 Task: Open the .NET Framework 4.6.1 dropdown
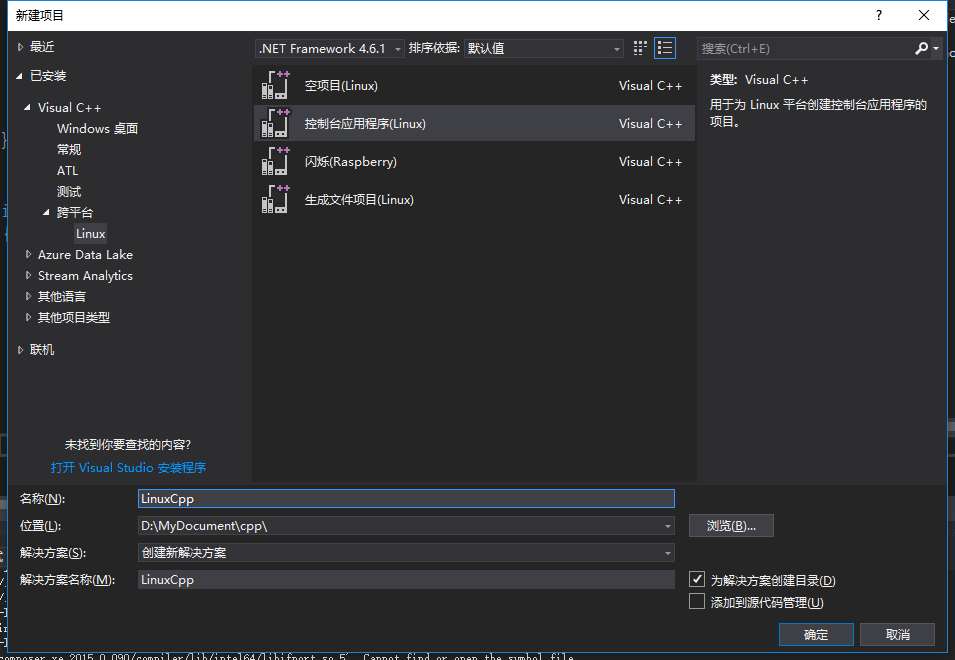(x=329, y=48)
